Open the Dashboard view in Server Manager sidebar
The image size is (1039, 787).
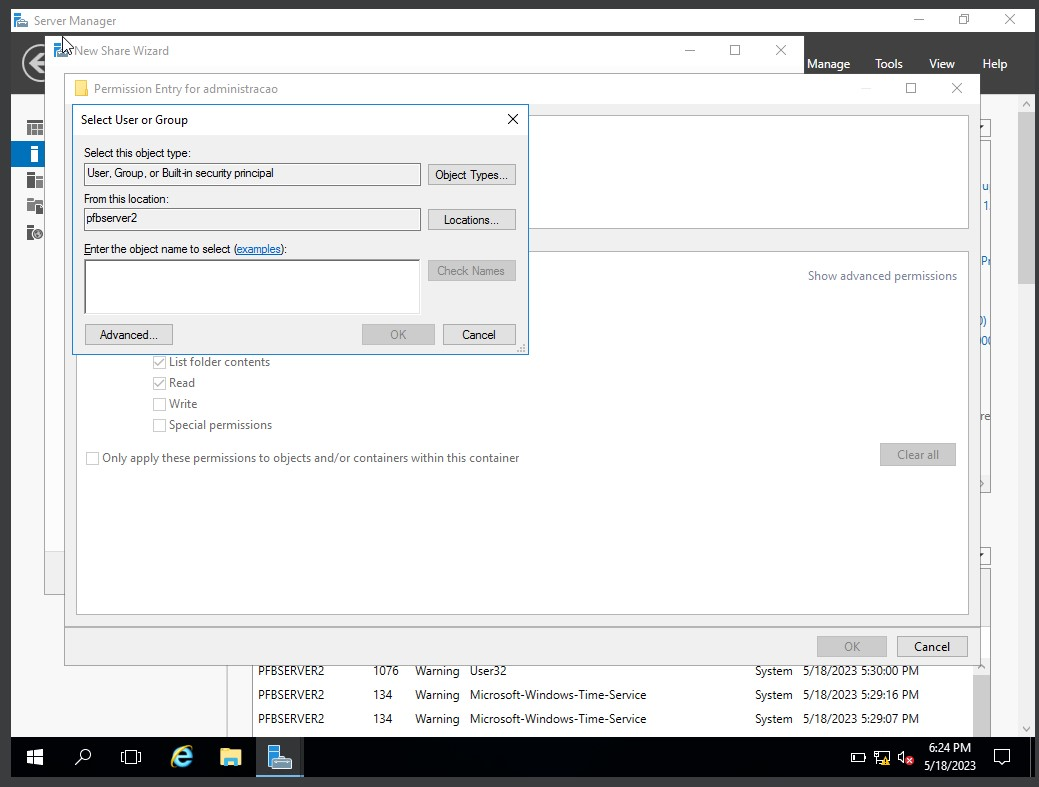pos(33,127)
